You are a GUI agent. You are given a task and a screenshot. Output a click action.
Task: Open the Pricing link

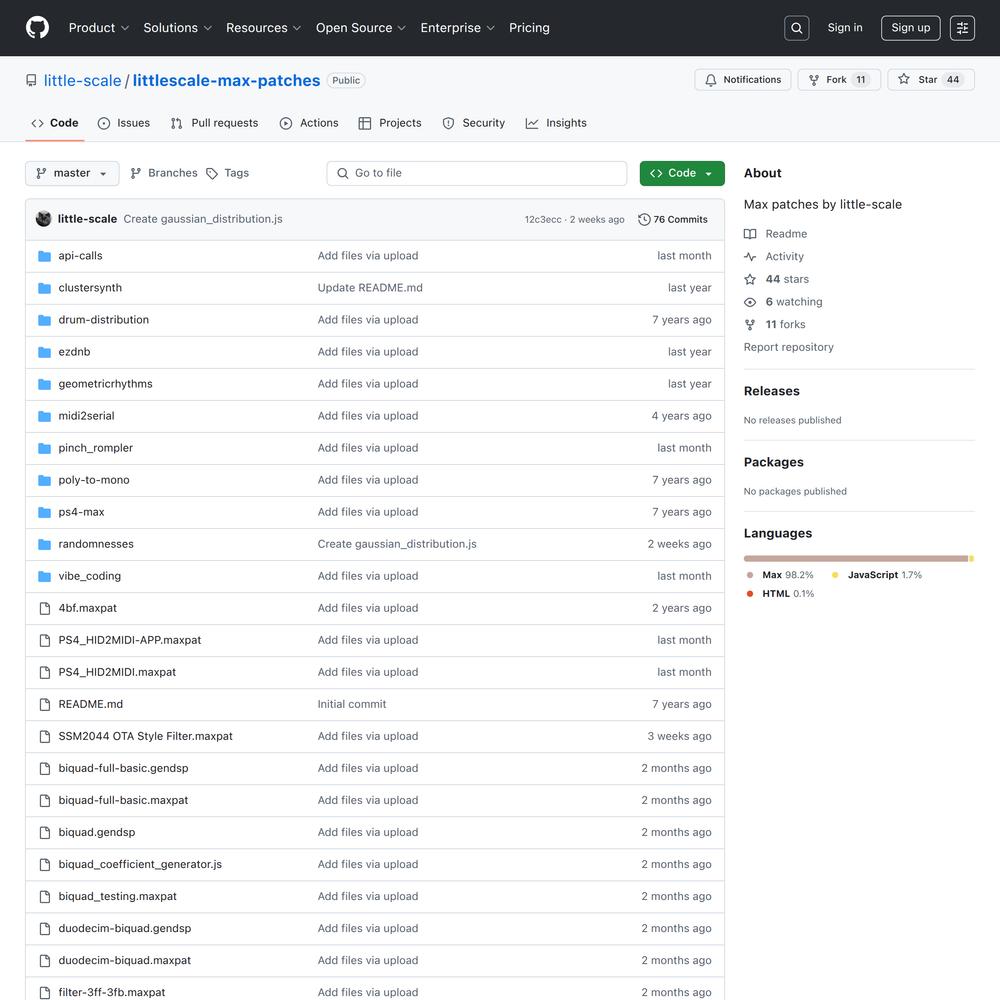529,28
